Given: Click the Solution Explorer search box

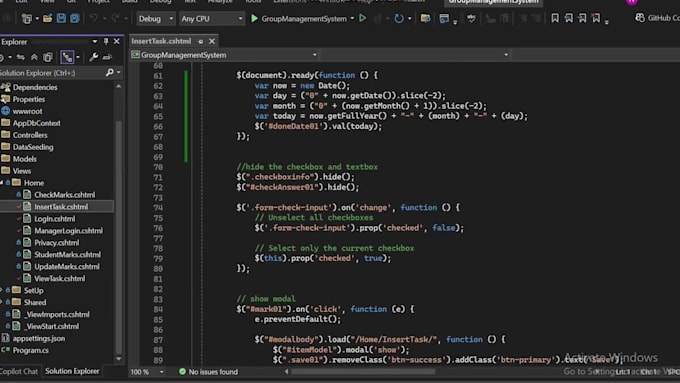Looking at the screenshot, I should (x=51, y=73).
